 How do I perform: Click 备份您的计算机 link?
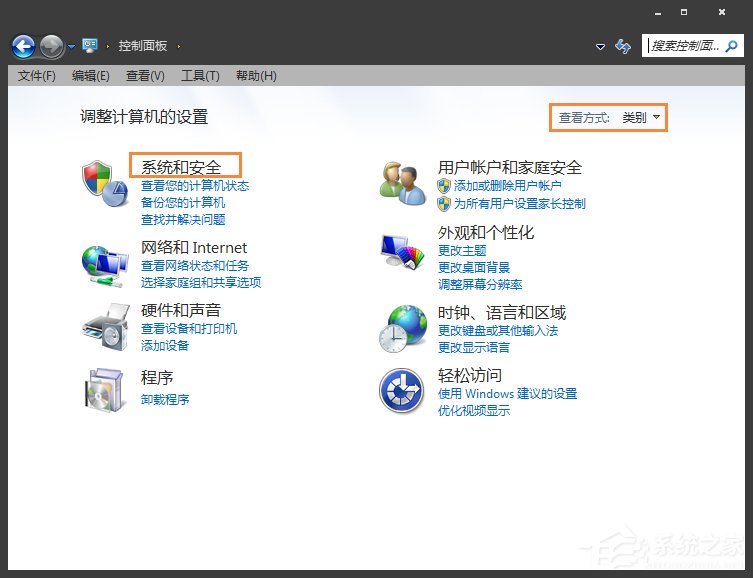(x=183, y=203)
